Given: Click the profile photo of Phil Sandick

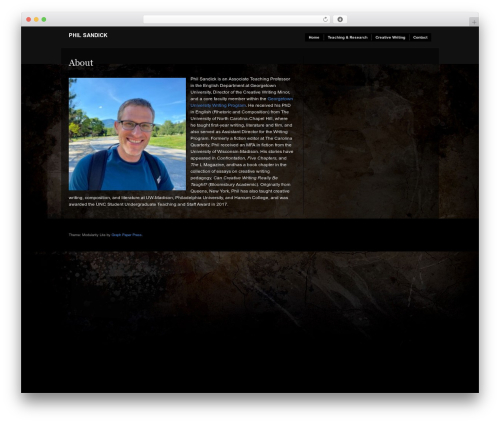Looking at the screenshot, I should click(127, 134).
